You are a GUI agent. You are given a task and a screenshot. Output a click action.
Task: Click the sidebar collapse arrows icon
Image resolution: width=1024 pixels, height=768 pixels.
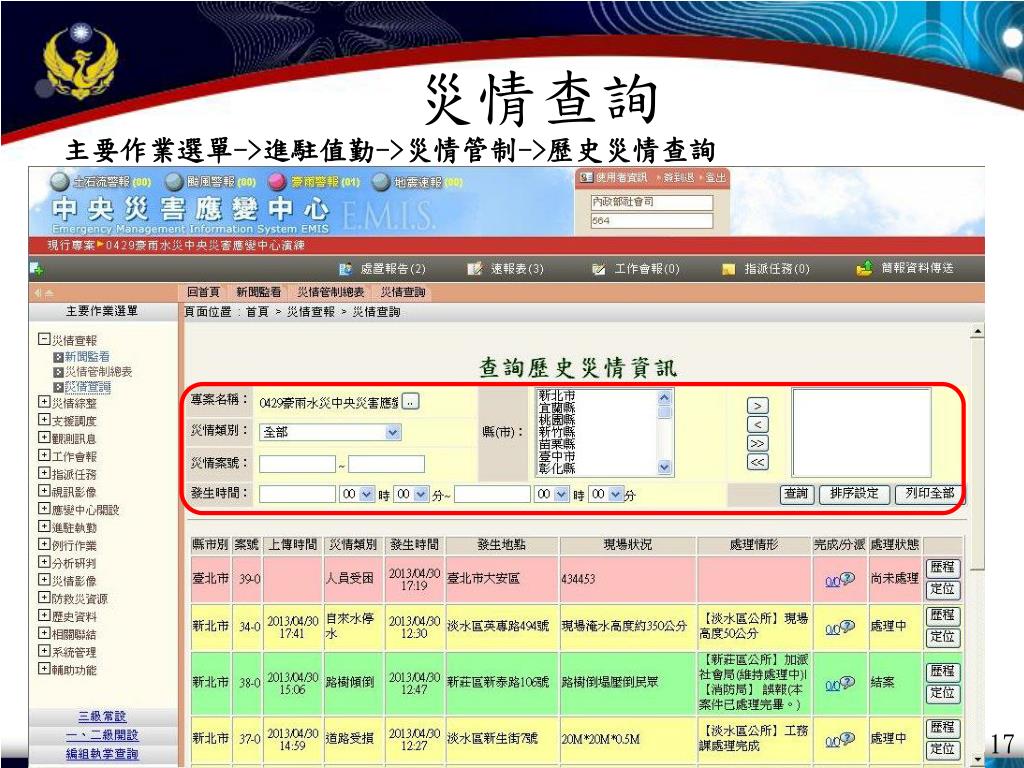tap(44, 293)
